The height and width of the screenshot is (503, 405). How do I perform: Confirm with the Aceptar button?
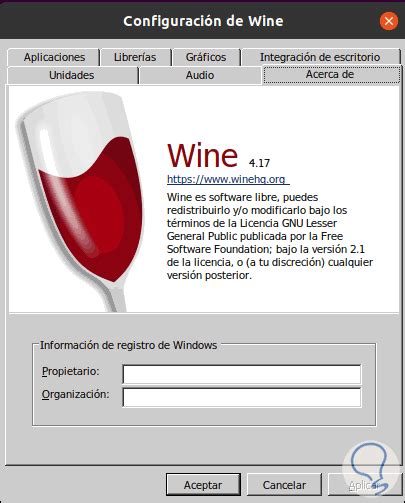[203, 485]
